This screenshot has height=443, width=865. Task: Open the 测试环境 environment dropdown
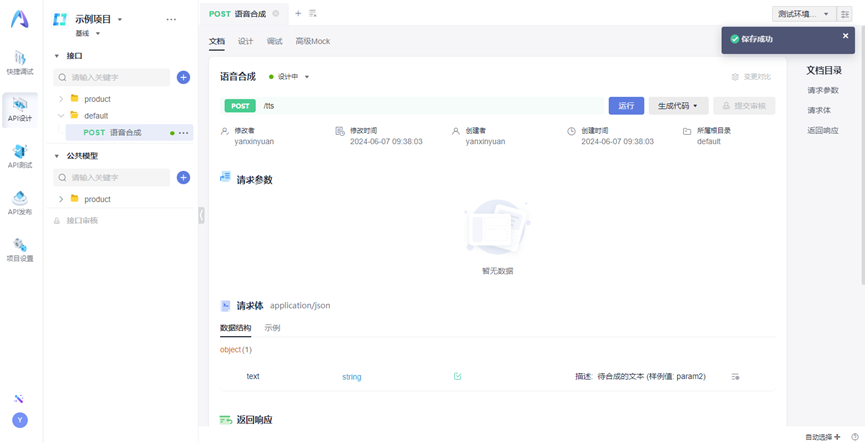(804, 14)
